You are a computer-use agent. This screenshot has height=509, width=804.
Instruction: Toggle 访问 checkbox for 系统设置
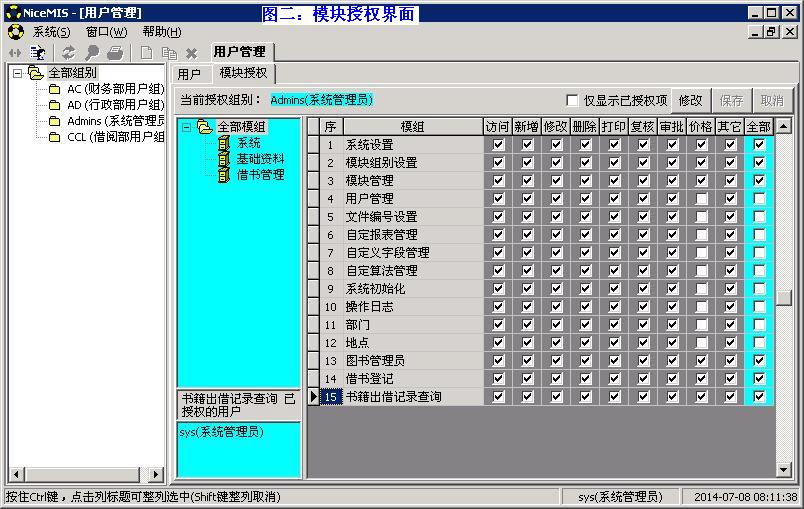[x=498, y=145]
